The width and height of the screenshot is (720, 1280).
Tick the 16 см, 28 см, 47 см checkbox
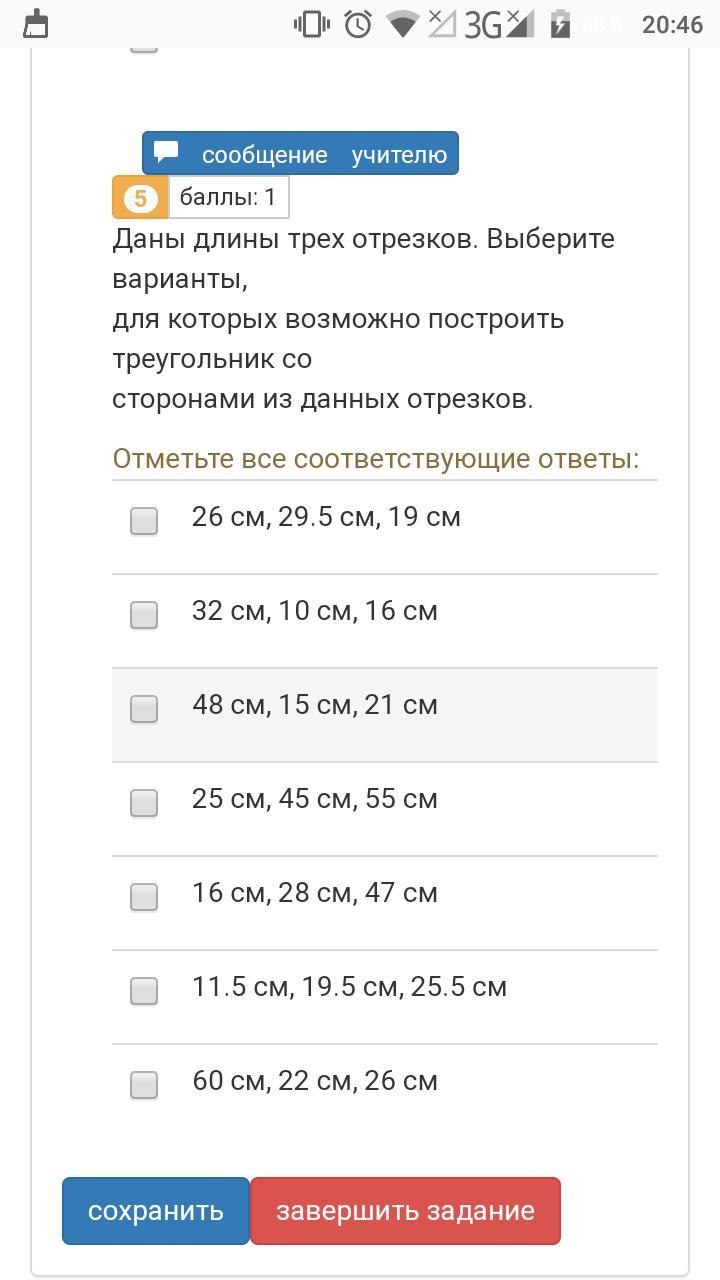144,896
